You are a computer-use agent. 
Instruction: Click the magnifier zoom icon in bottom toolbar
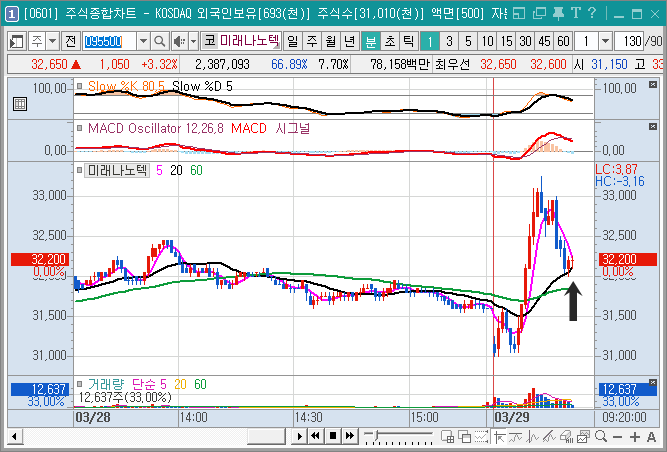pos(601,437)
